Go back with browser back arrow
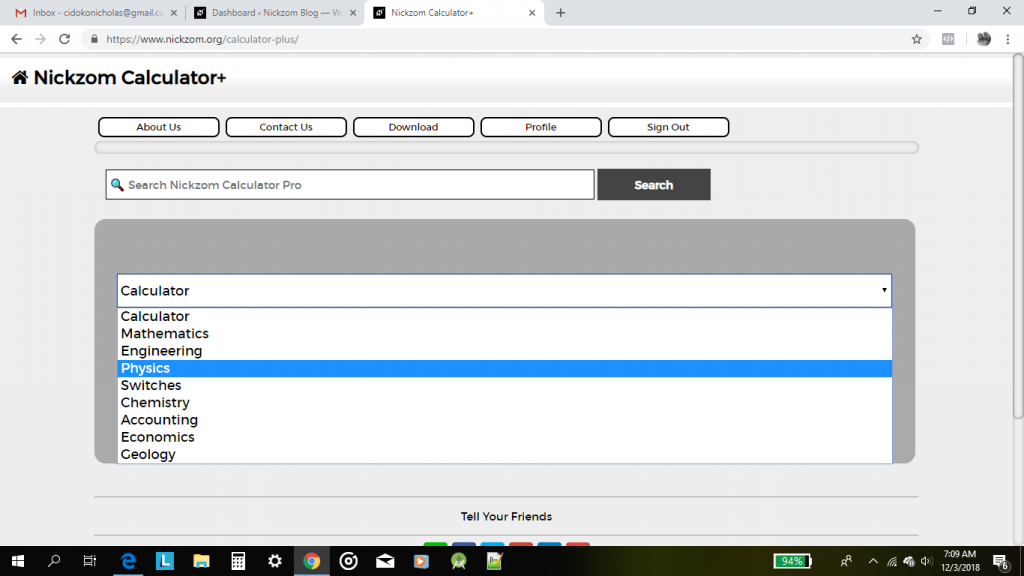 click(x=16, y=39)
